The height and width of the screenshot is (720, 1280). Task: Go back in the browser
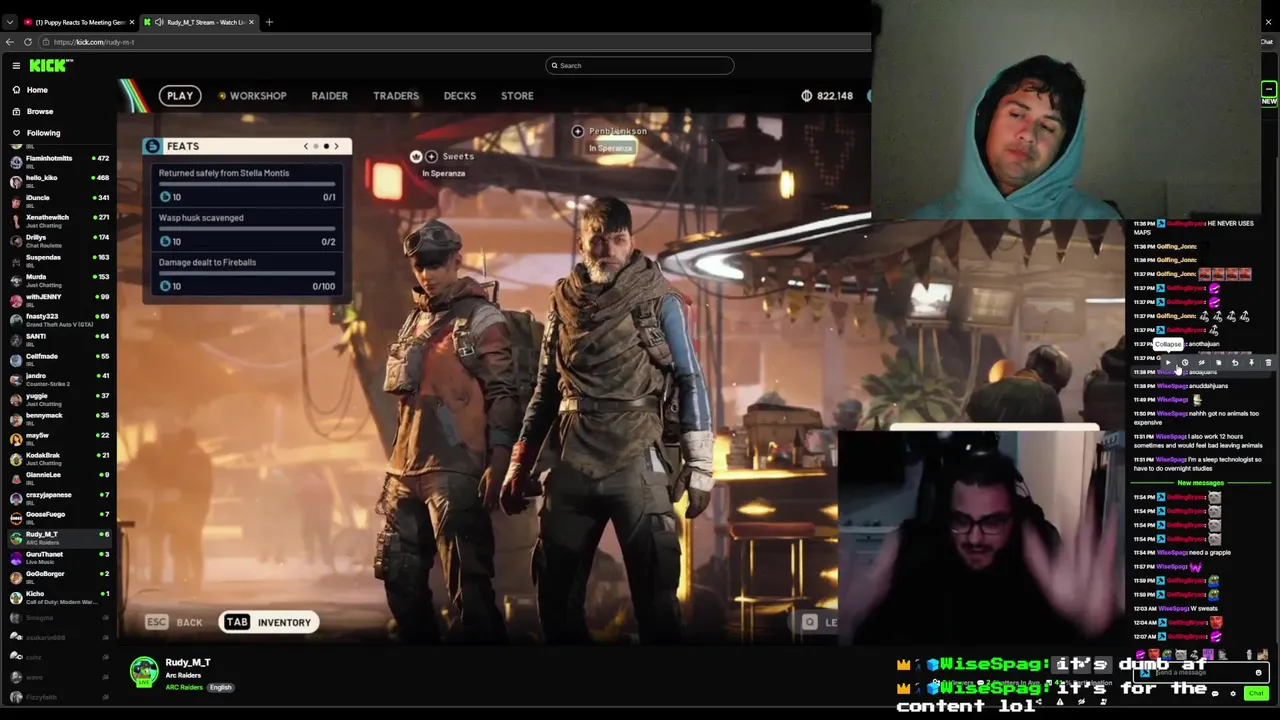point(9,42)
